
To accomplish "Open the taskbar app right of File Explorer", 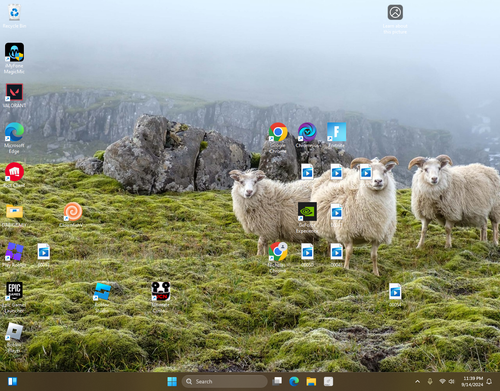I will (x=328, y=381).
